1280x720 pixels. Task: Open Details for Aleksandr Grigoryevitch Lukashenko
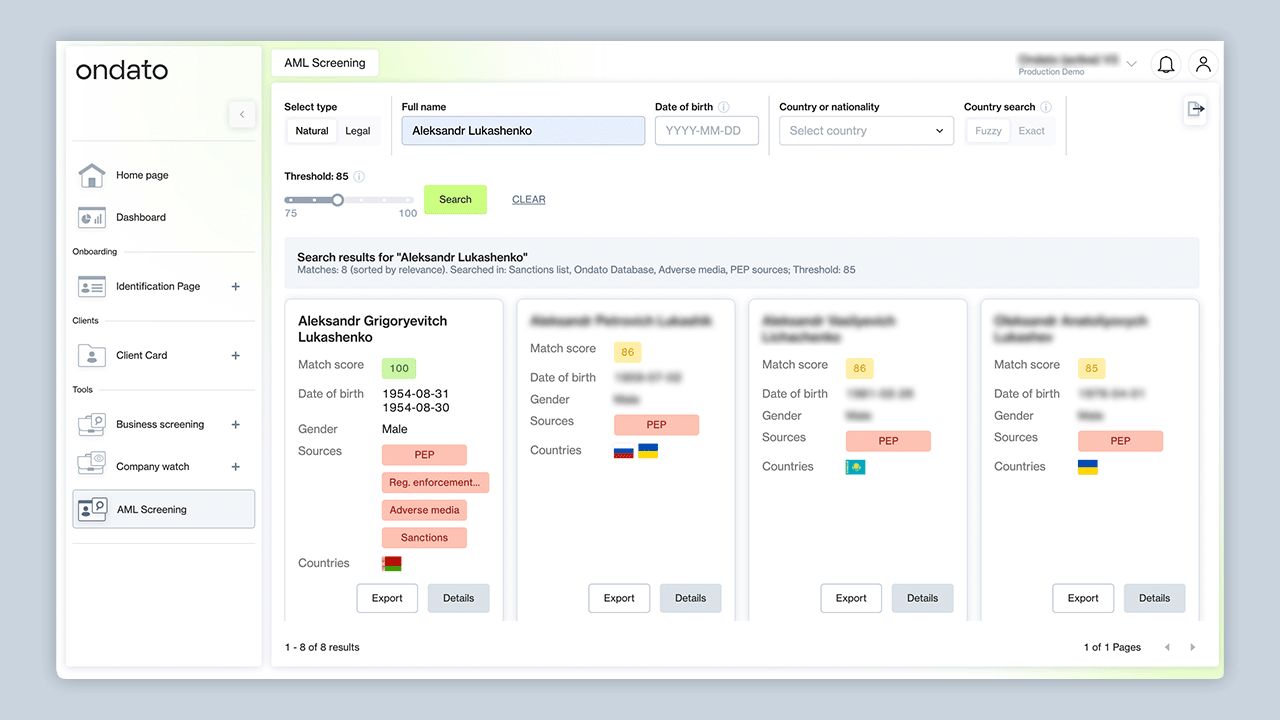(x=459, y=598)
